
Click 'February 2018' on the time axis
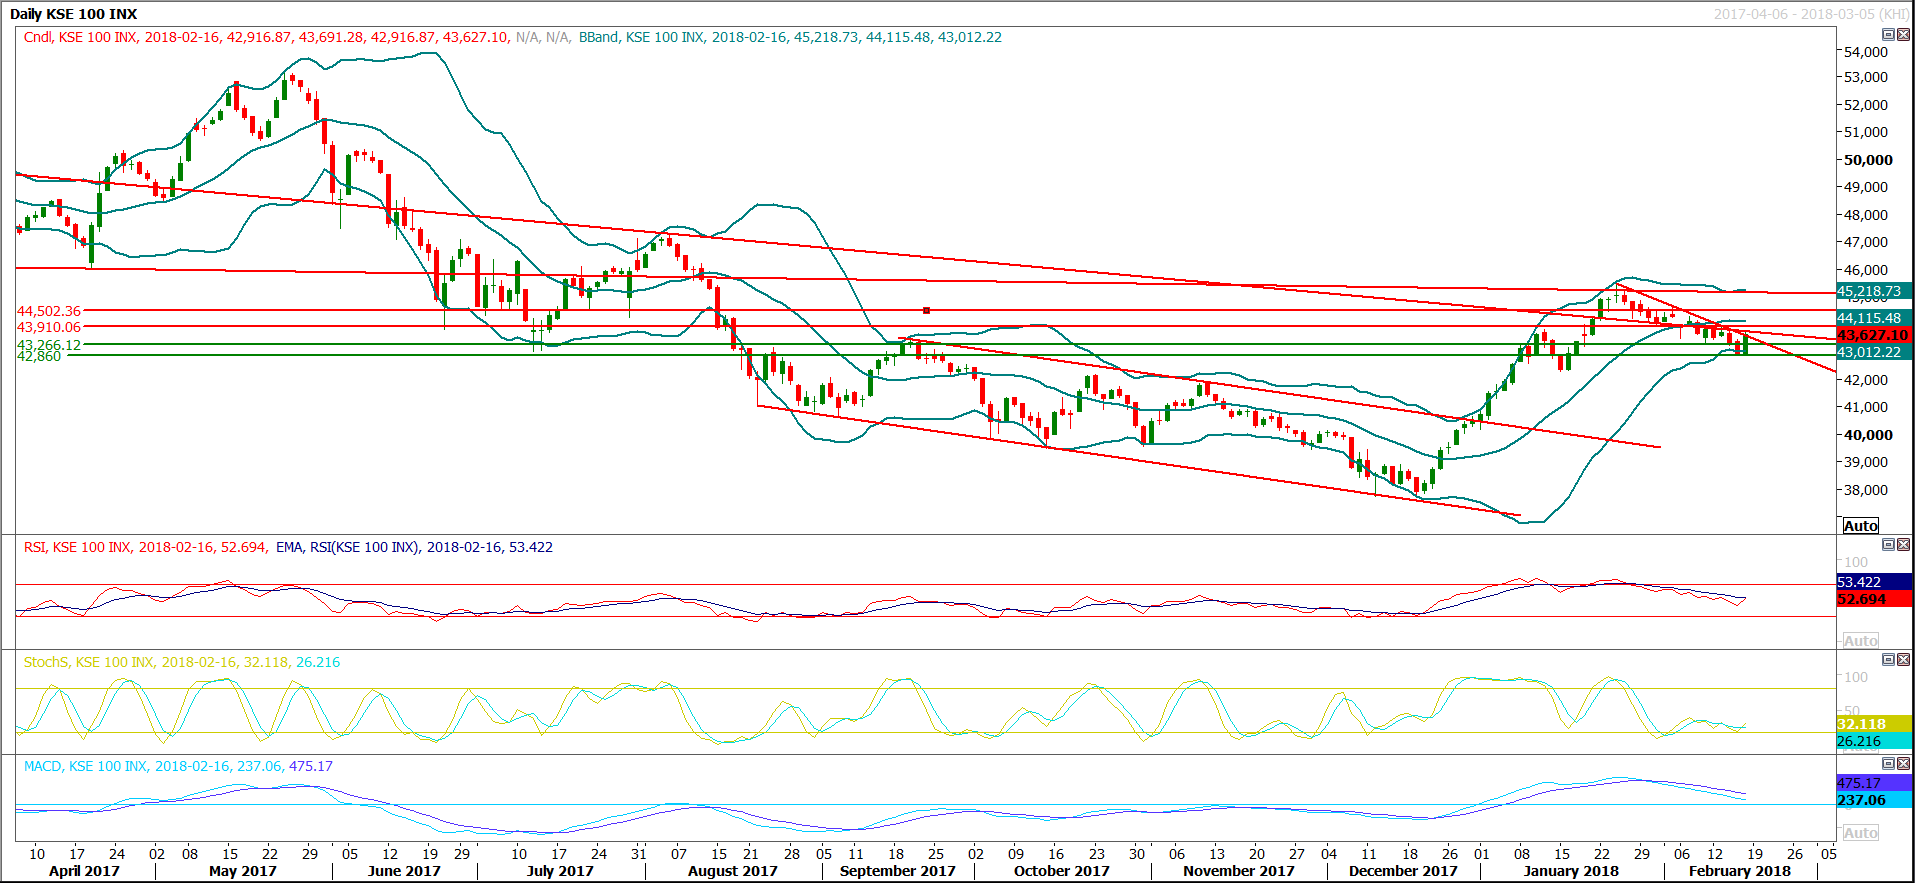[x=1740, y=871]
